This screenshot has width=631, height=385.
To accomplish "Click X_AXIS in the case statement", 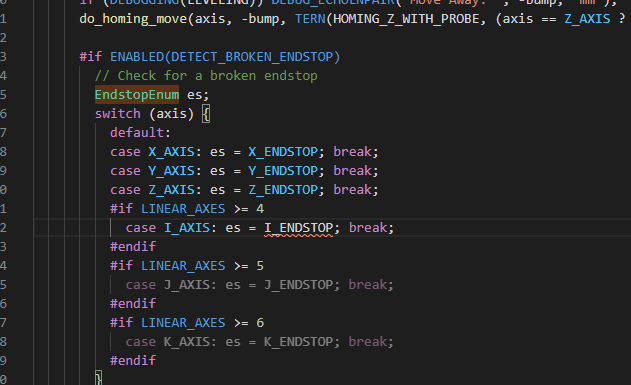I will [171, 152].
